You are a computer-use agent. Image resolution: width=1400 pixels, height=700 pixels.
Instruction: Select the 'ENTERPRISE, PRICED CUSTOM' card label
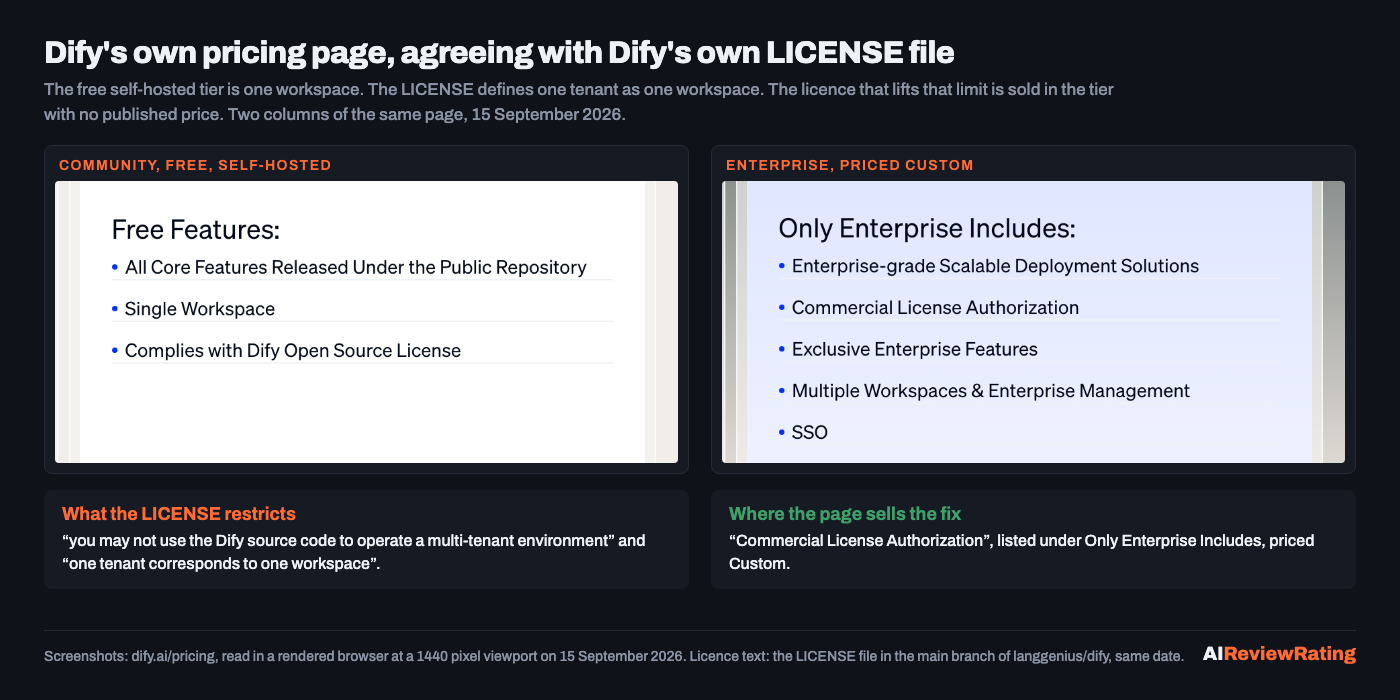849,165
